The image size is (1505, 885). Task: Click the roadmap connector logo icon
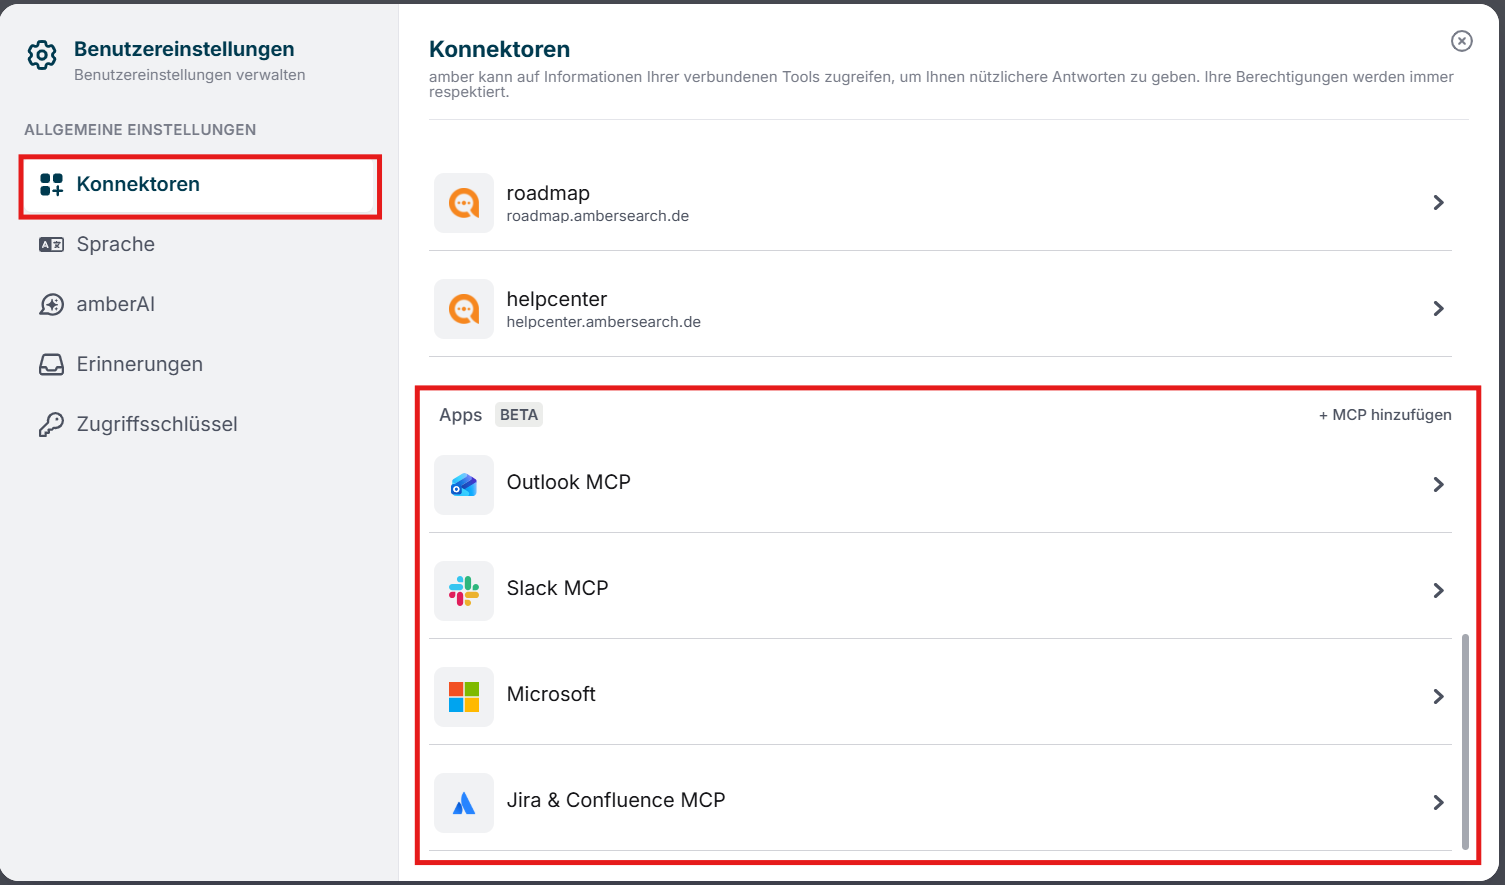point(464,203)
